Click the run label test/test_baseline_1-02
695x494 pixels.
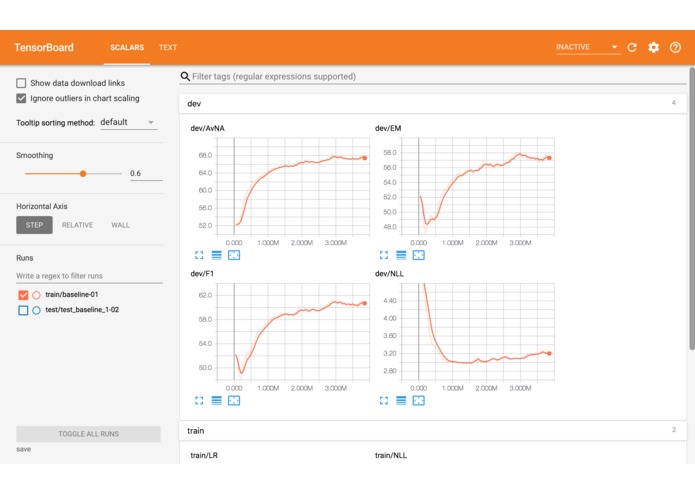tap(82, 310)
